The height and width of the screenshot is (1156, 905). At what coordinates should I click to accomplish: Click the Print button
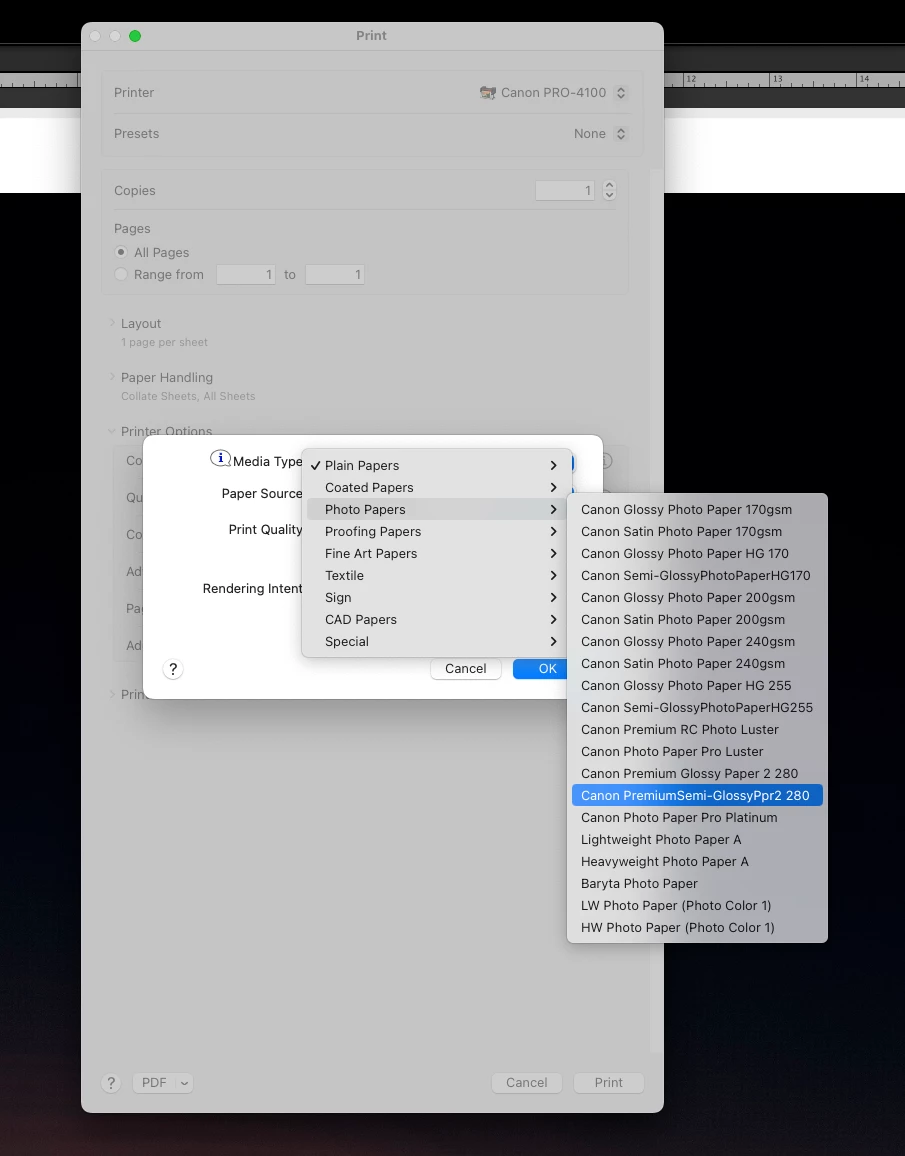[609, 1082]
